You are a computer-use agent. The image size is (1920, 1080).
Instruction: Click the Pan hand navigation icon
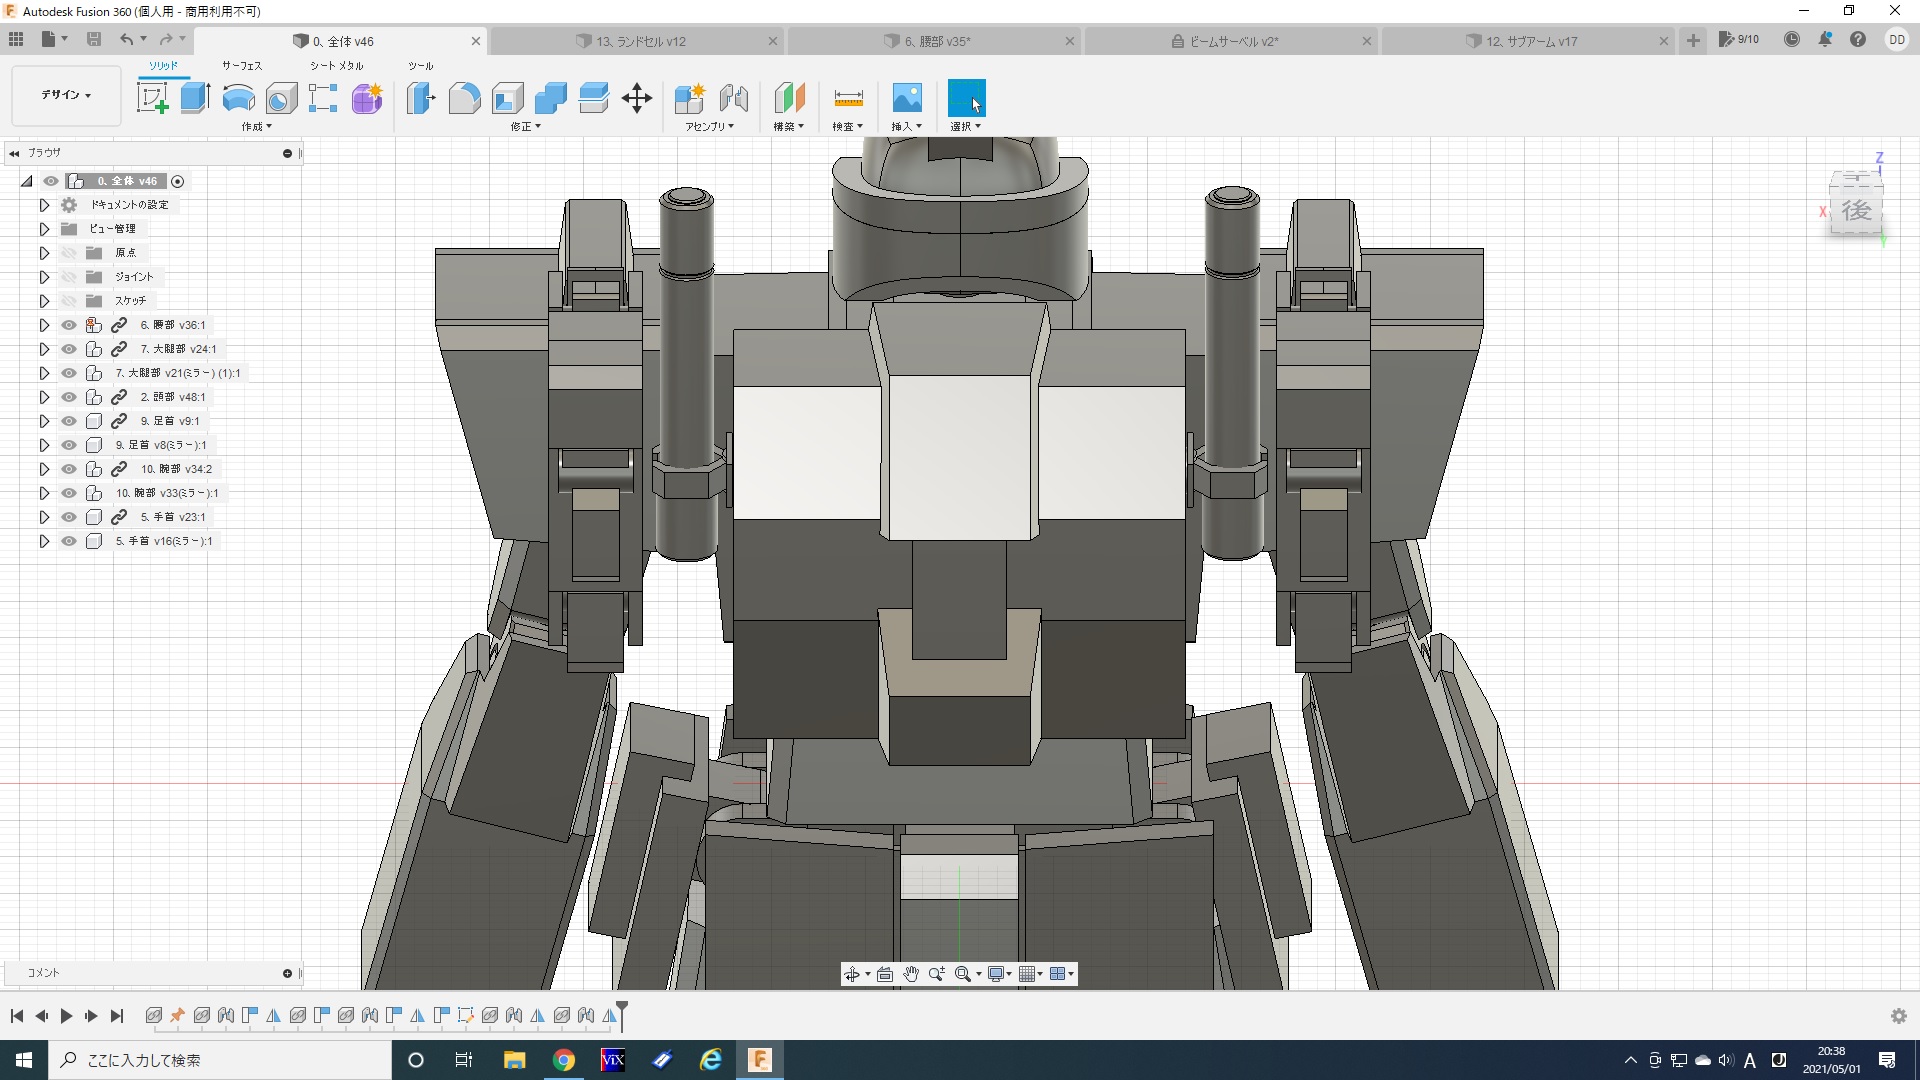(x=910, y=974)
